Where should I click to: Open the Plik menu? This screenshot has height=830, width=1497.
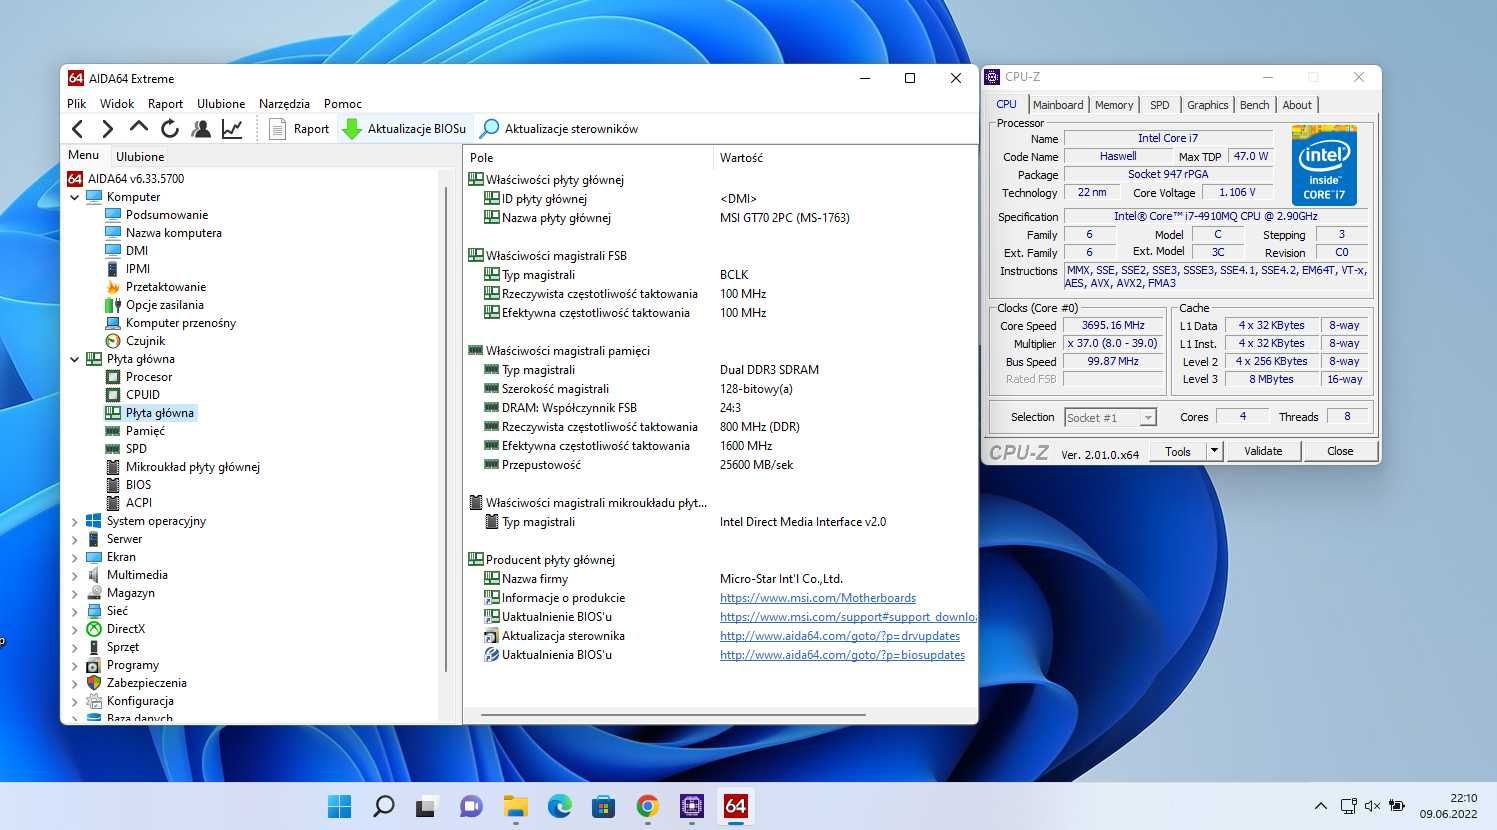(77, 103)
